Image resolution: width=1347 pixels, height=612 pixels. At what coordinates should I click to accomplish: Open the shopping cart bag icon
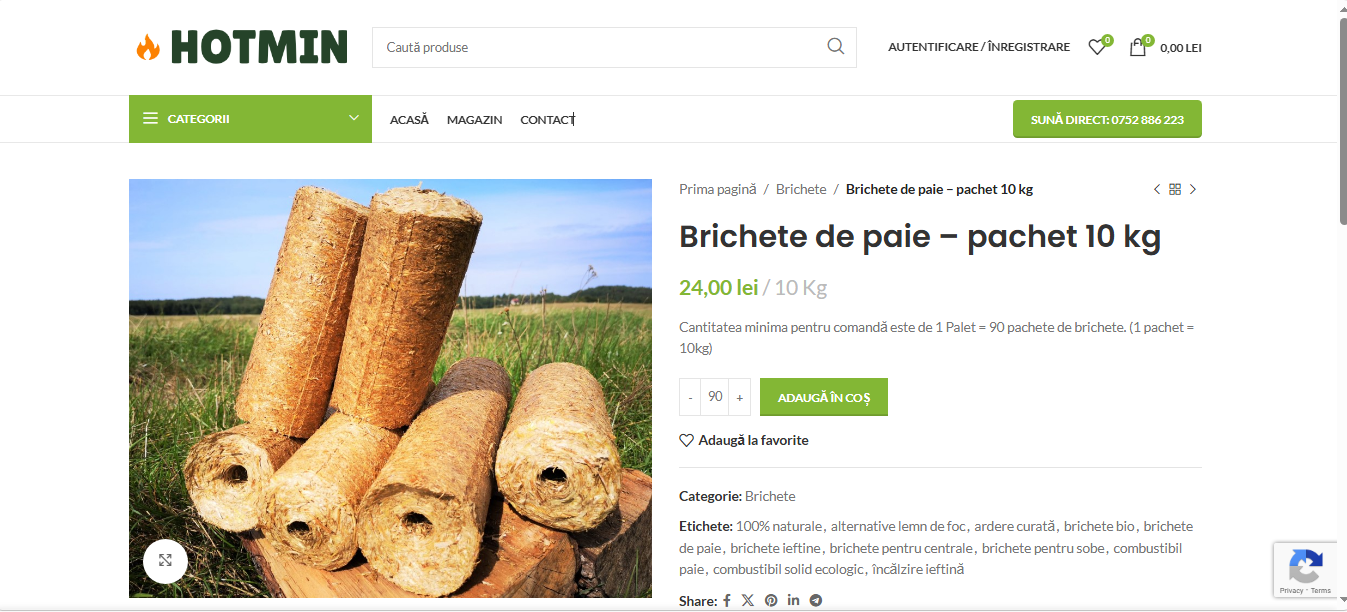1138,47
